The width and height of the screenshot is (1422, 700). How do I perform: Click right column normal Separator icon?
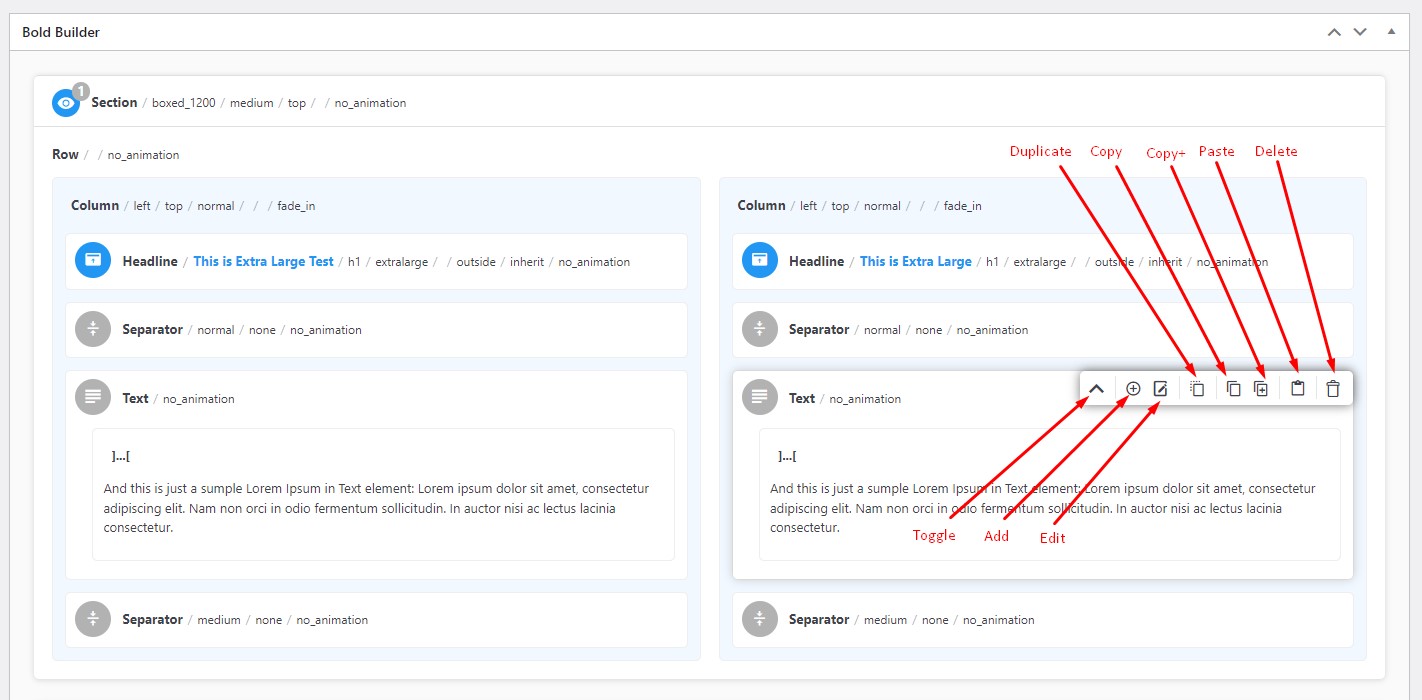760,329
